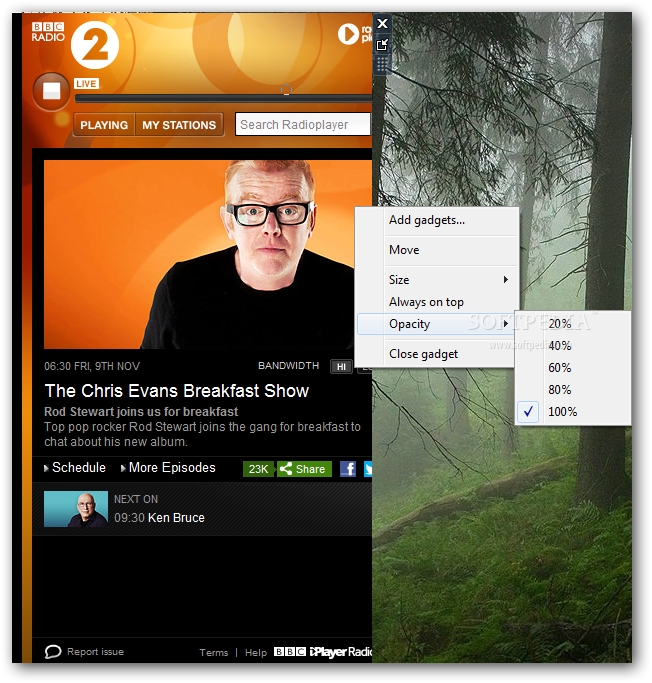Click the 'Rod Stewart joins us for breakfast' text
652x683 pixels.
(141, 412)
